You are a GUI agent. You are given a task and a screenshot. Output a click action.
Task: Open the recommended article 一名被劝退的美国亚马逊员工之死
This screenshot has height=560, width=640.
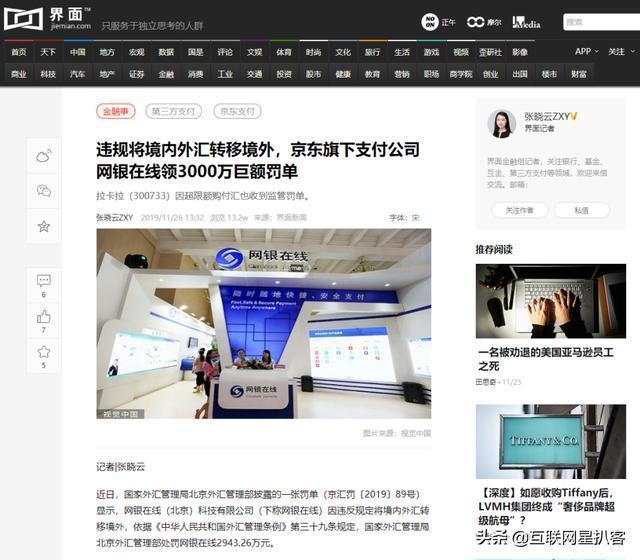(x=546, y=359)
